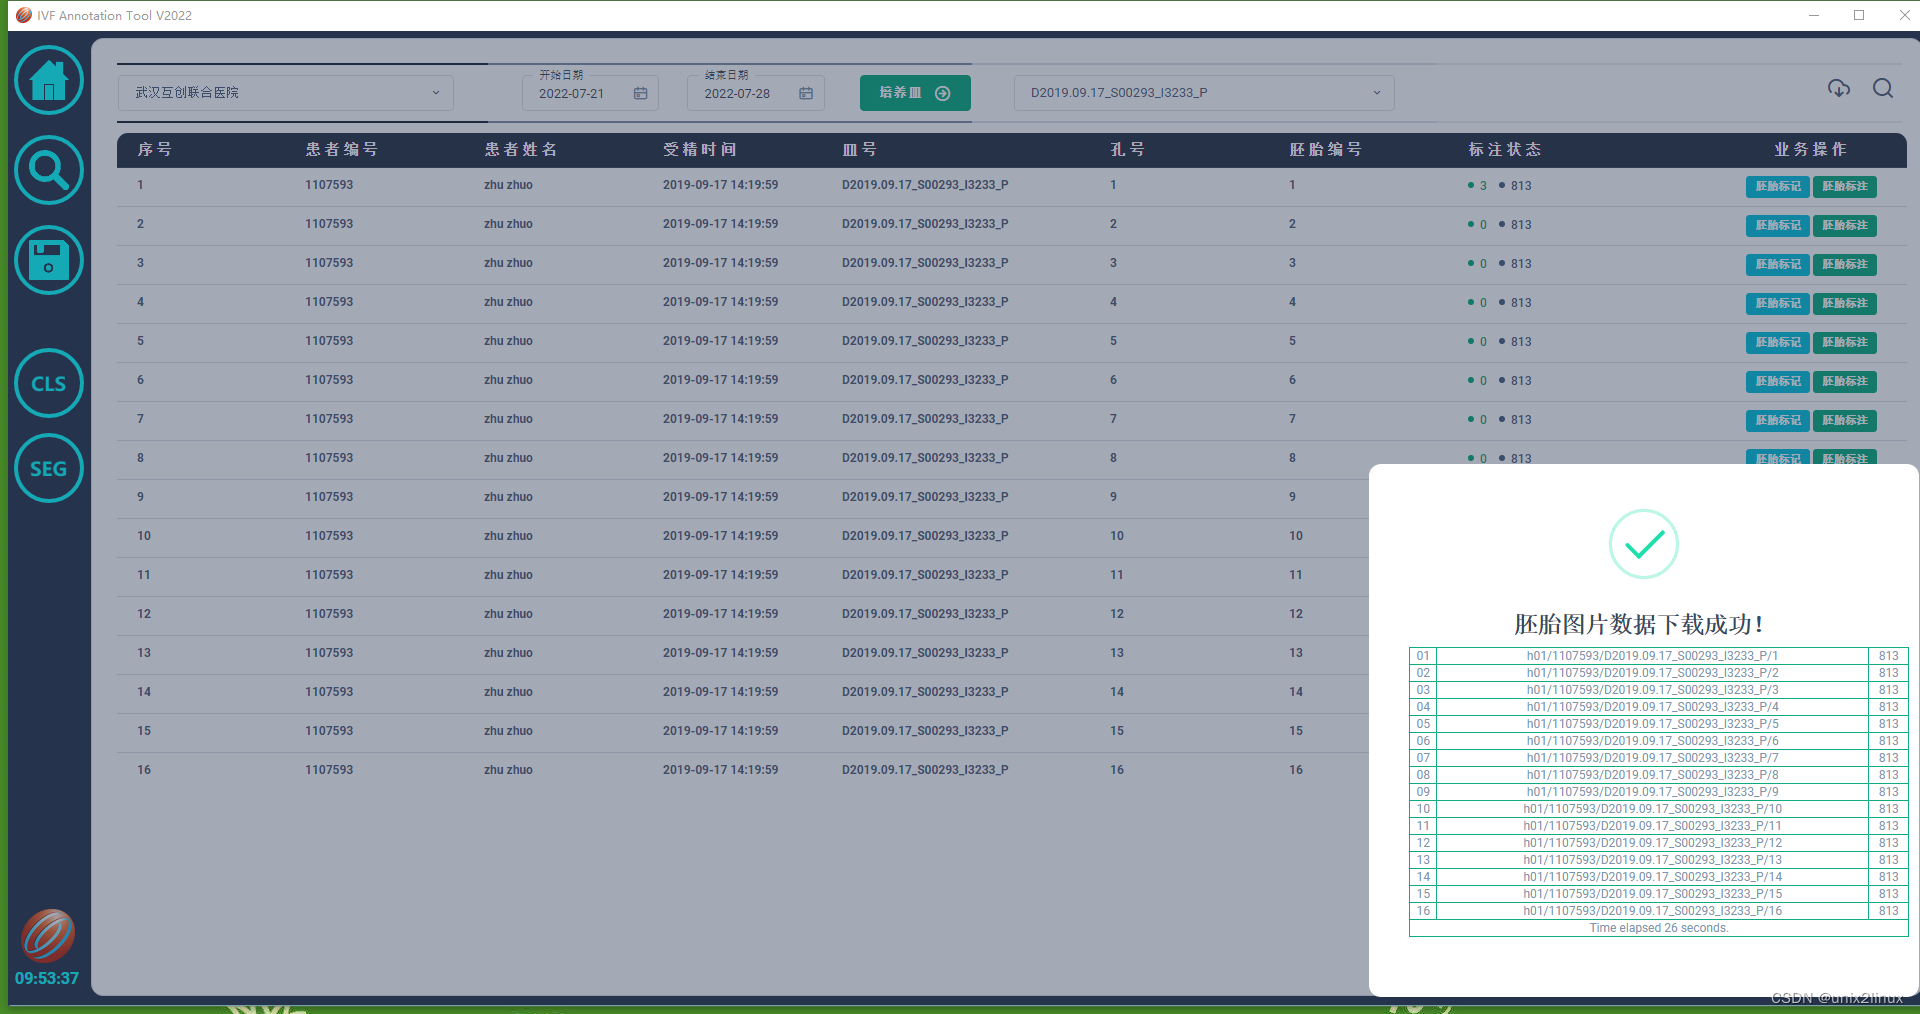Click the start date field 2022-07-21
This screenshot has height=1014, width=1920.
coord(590,93)
